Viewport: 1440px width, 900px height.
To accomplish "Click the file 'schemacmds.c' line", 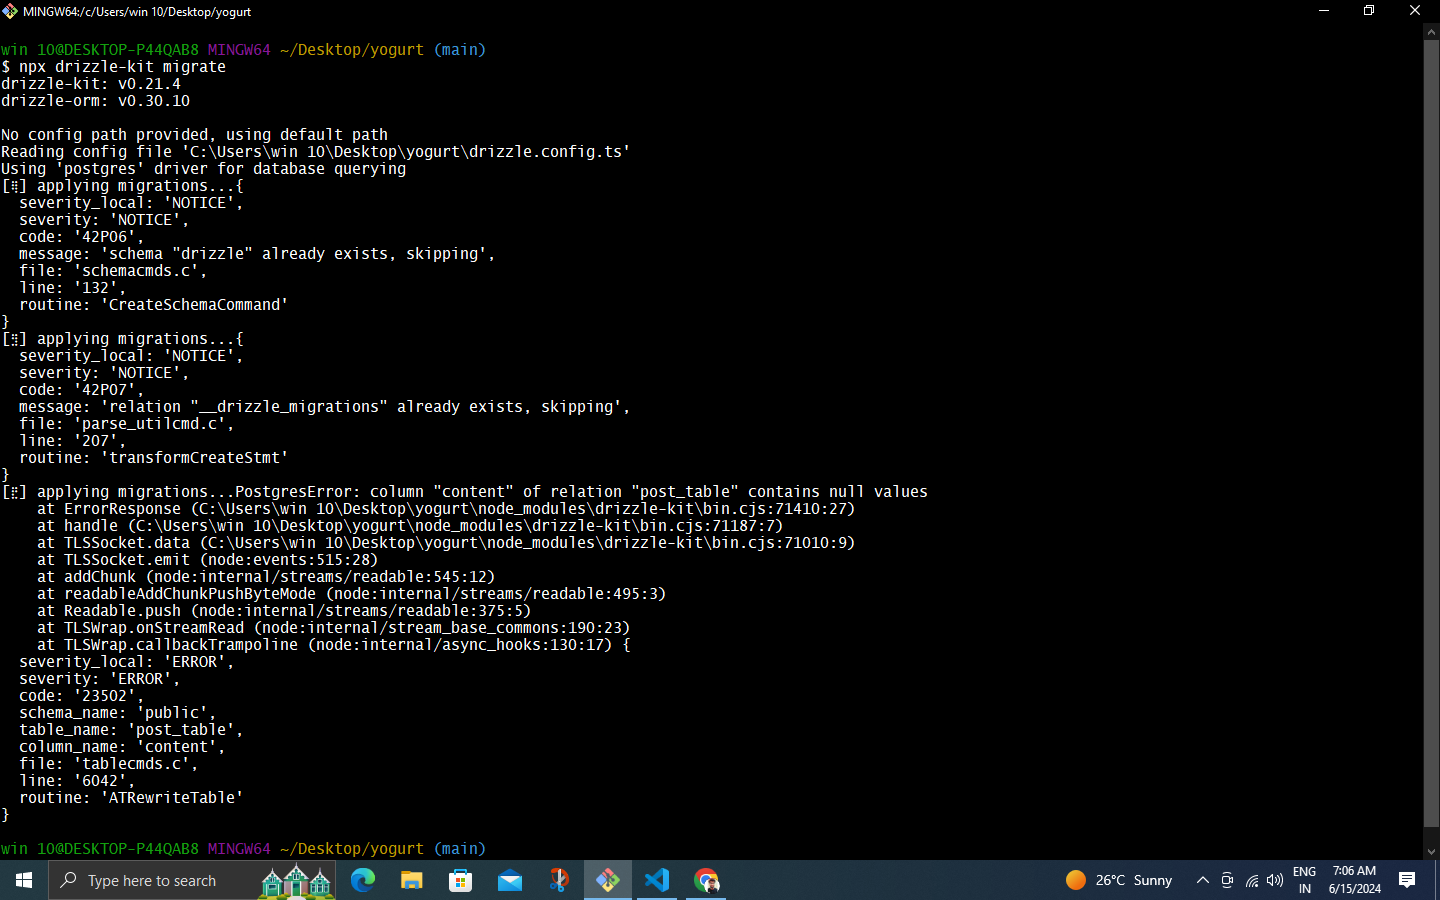I will coord(113,271).
